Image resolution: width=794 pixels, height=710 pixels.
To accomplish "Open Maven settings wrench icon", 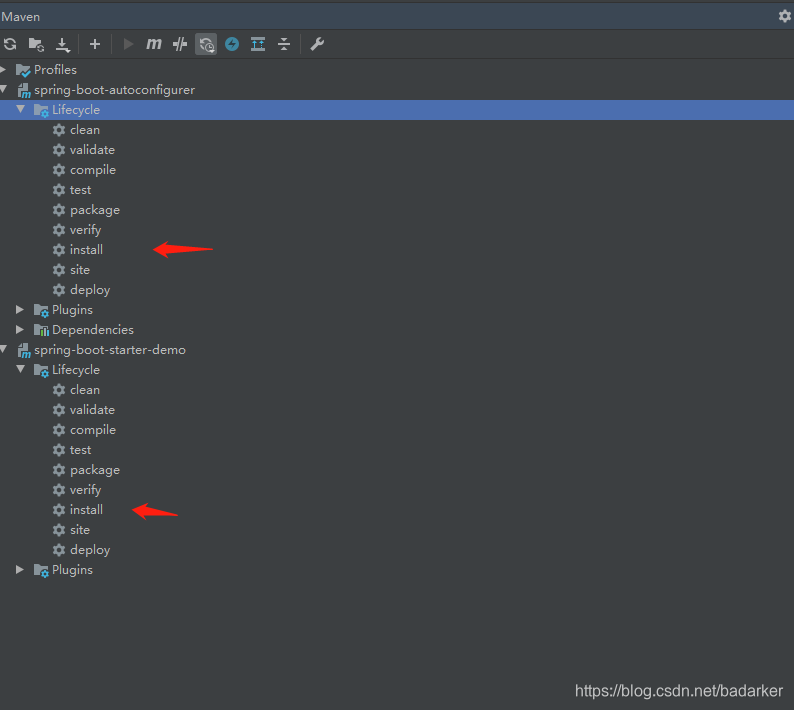I will (317, 44).
